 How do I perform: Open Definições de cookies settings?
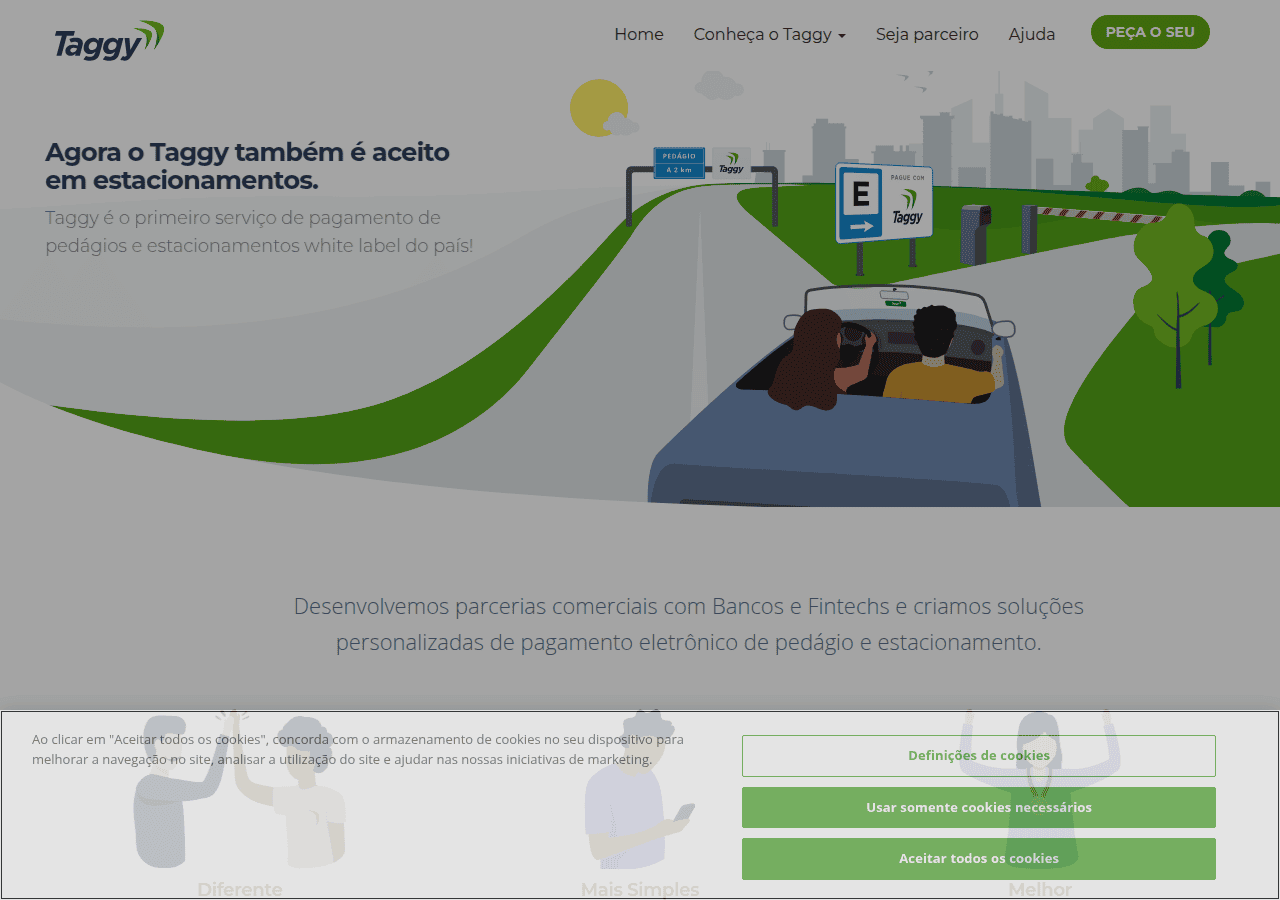click(979, 756)
